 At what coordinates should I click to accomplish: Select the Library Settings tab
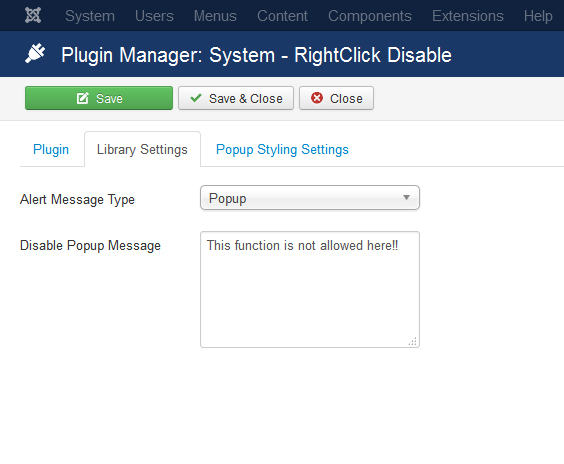click(142, 149)
